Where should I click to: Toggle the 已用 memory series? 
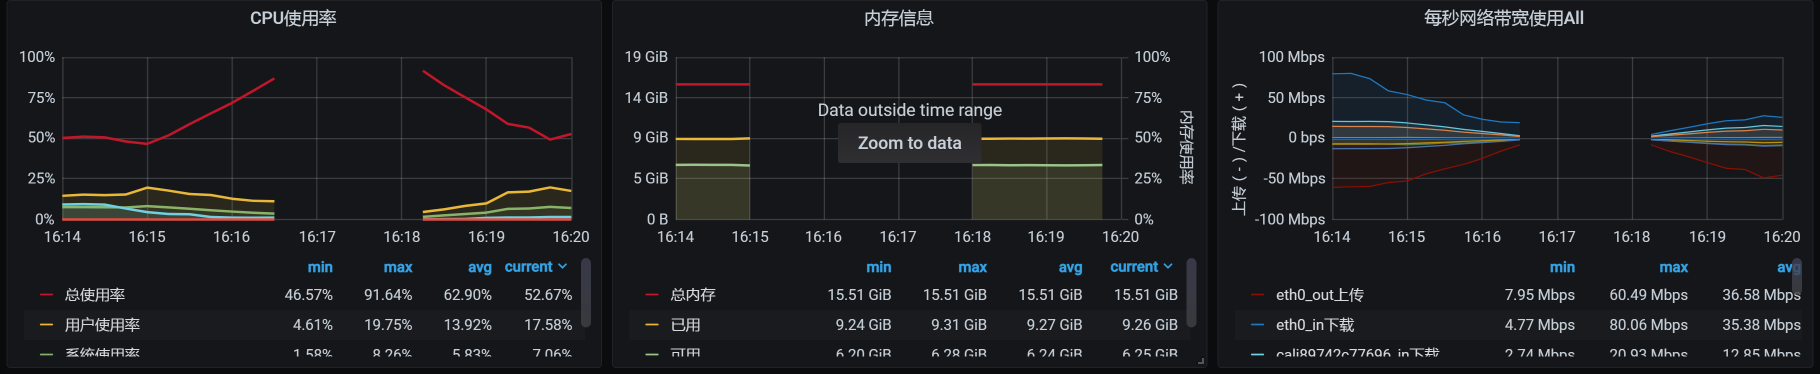(x=685, y=325)
